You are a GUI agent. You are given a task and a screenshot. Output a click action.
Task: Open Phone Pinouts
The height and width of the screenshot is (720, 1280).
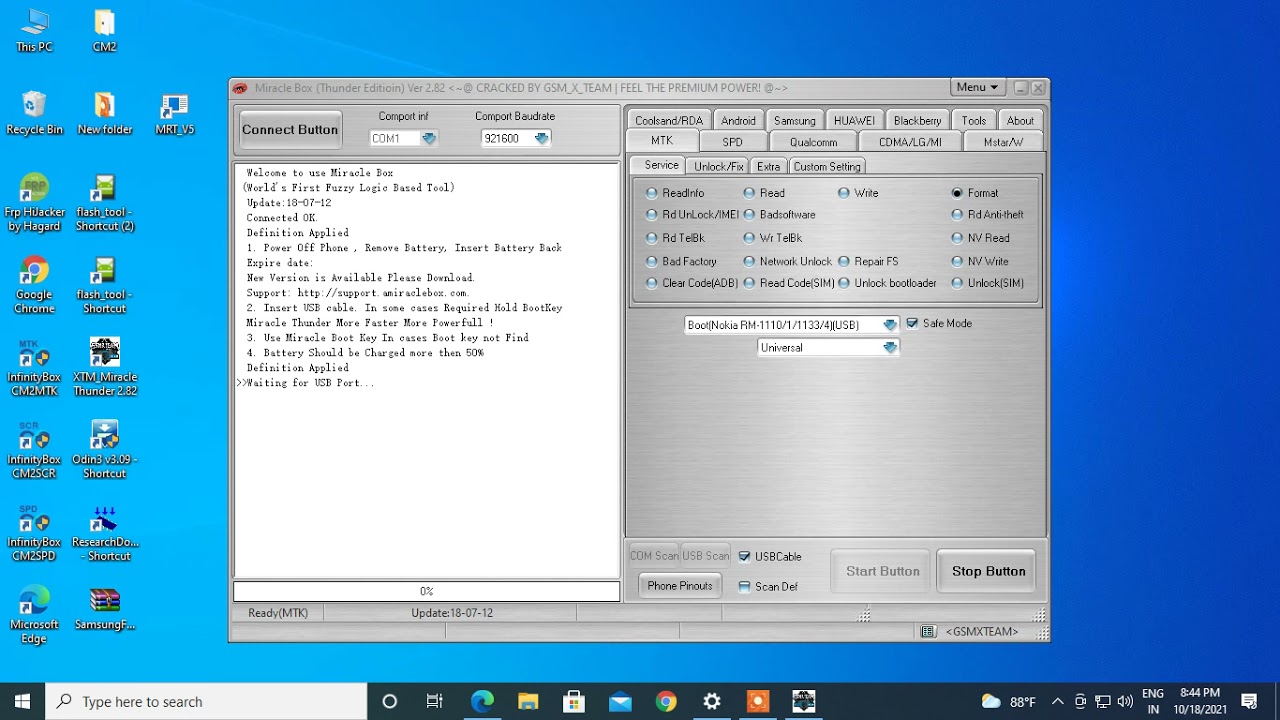pos(680,586)
